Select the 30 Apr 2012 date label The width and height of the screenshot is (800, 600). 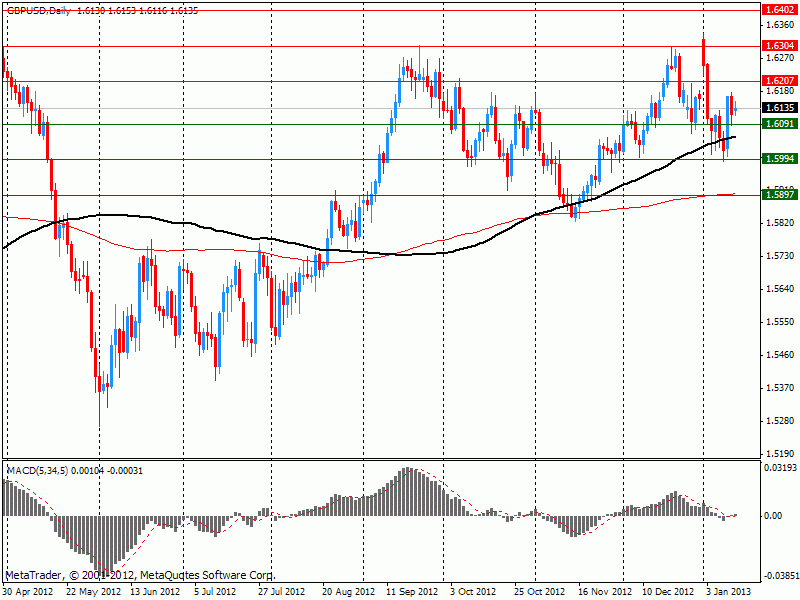29,592
